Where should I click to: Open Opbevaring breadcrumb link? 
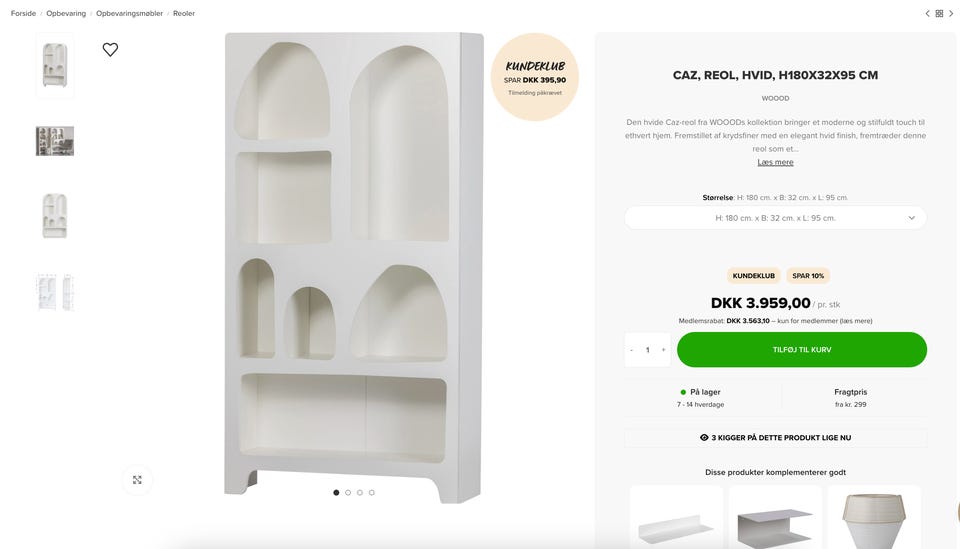(x=66, y=13)
